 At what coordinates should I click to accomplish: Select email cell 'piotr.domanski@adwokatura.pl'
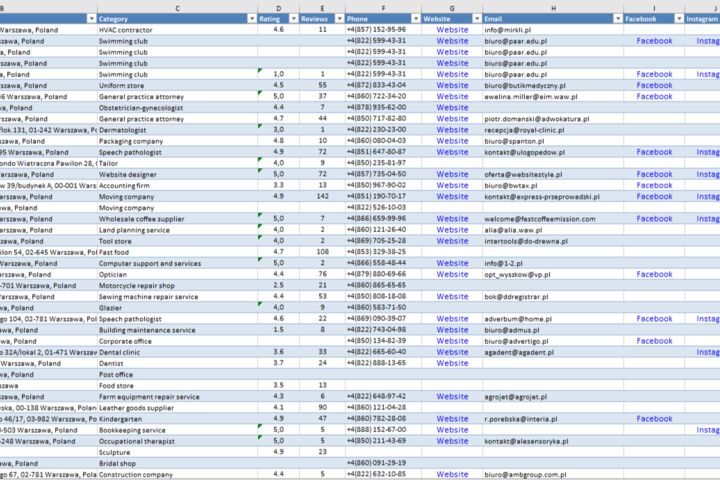553,119
